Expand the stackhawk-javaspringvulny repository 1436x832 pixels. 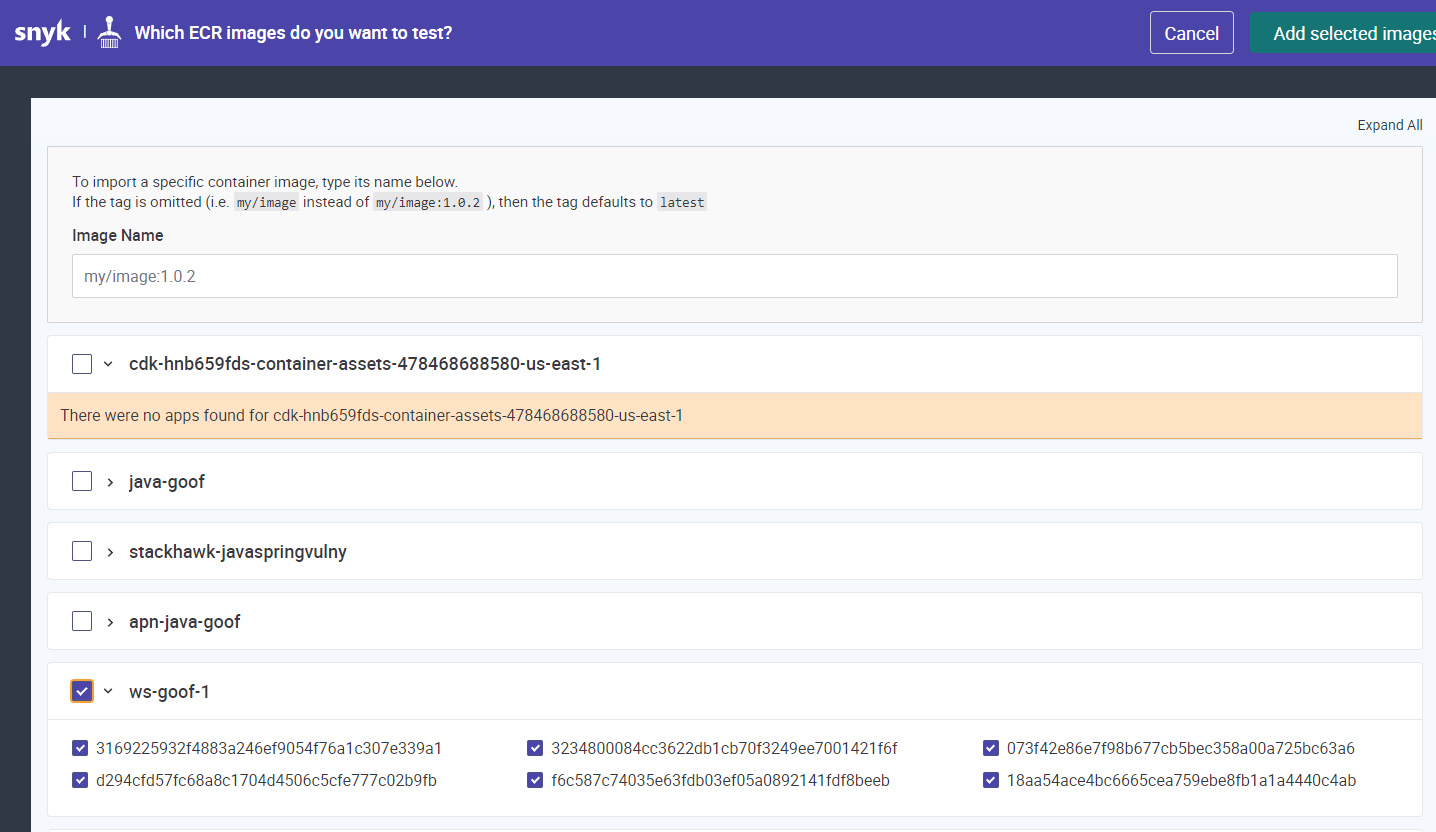[x=110, y=551]
